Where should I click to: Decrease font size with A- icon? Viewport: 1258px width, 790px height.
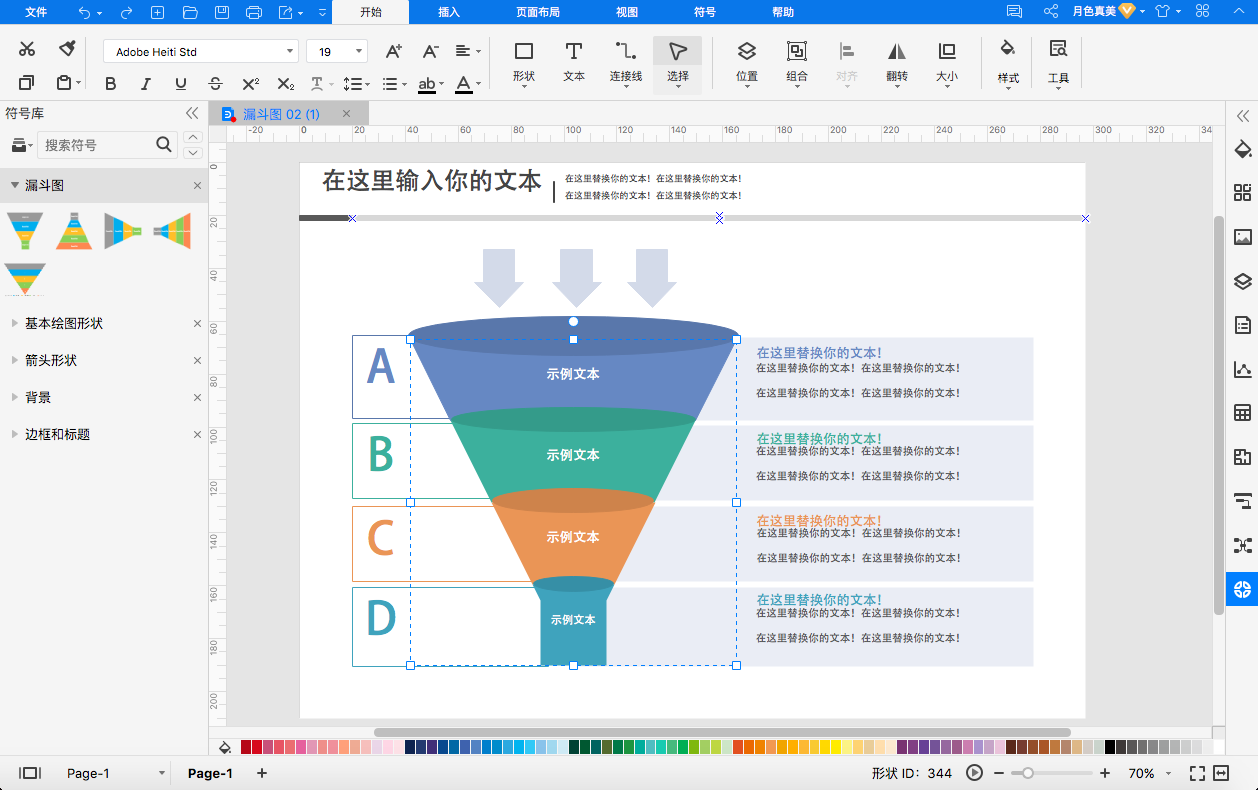click(x=430, y=51)
